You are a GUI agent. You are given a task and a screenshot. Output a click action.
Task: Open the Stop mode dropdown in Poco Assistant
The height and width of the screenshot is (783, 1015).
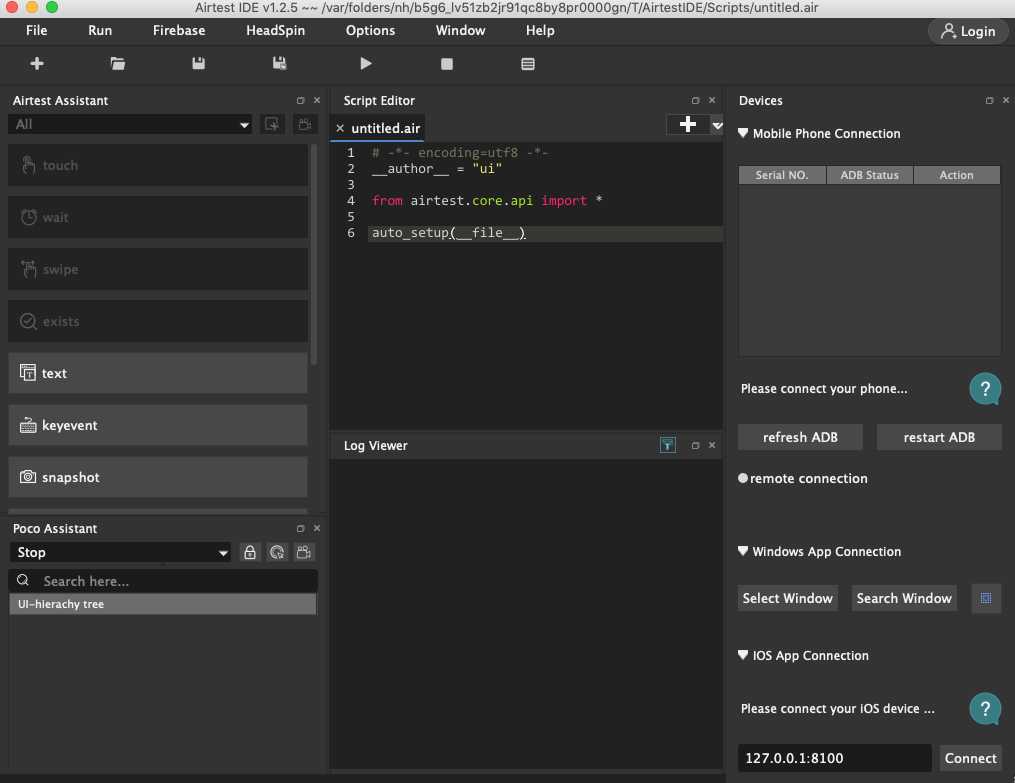pos(120,552)
